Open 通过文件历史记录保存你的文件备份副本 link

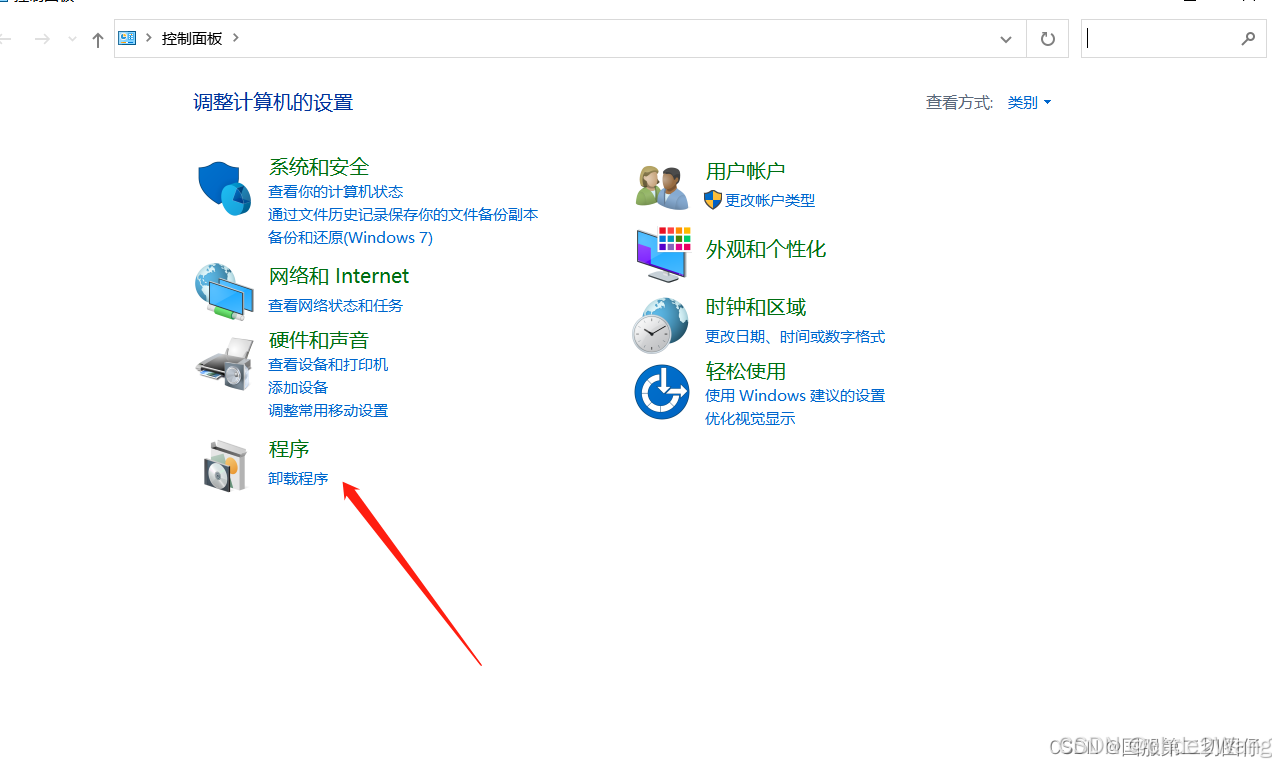[403, 214]
